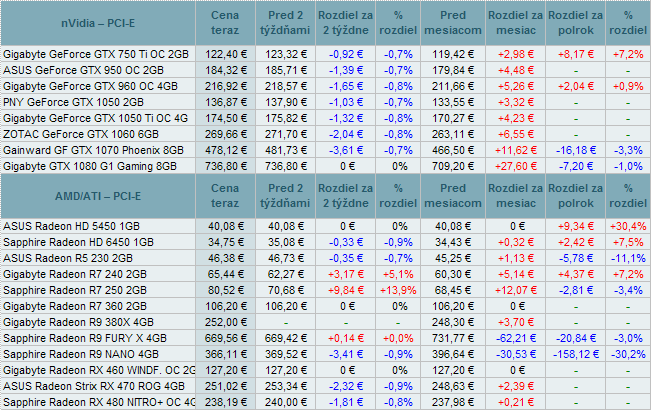Select Gigabyte GeForce GTX 960 OC 4GB row name
The height and width of the screenshot is (410, 651).
click(91, 86)
